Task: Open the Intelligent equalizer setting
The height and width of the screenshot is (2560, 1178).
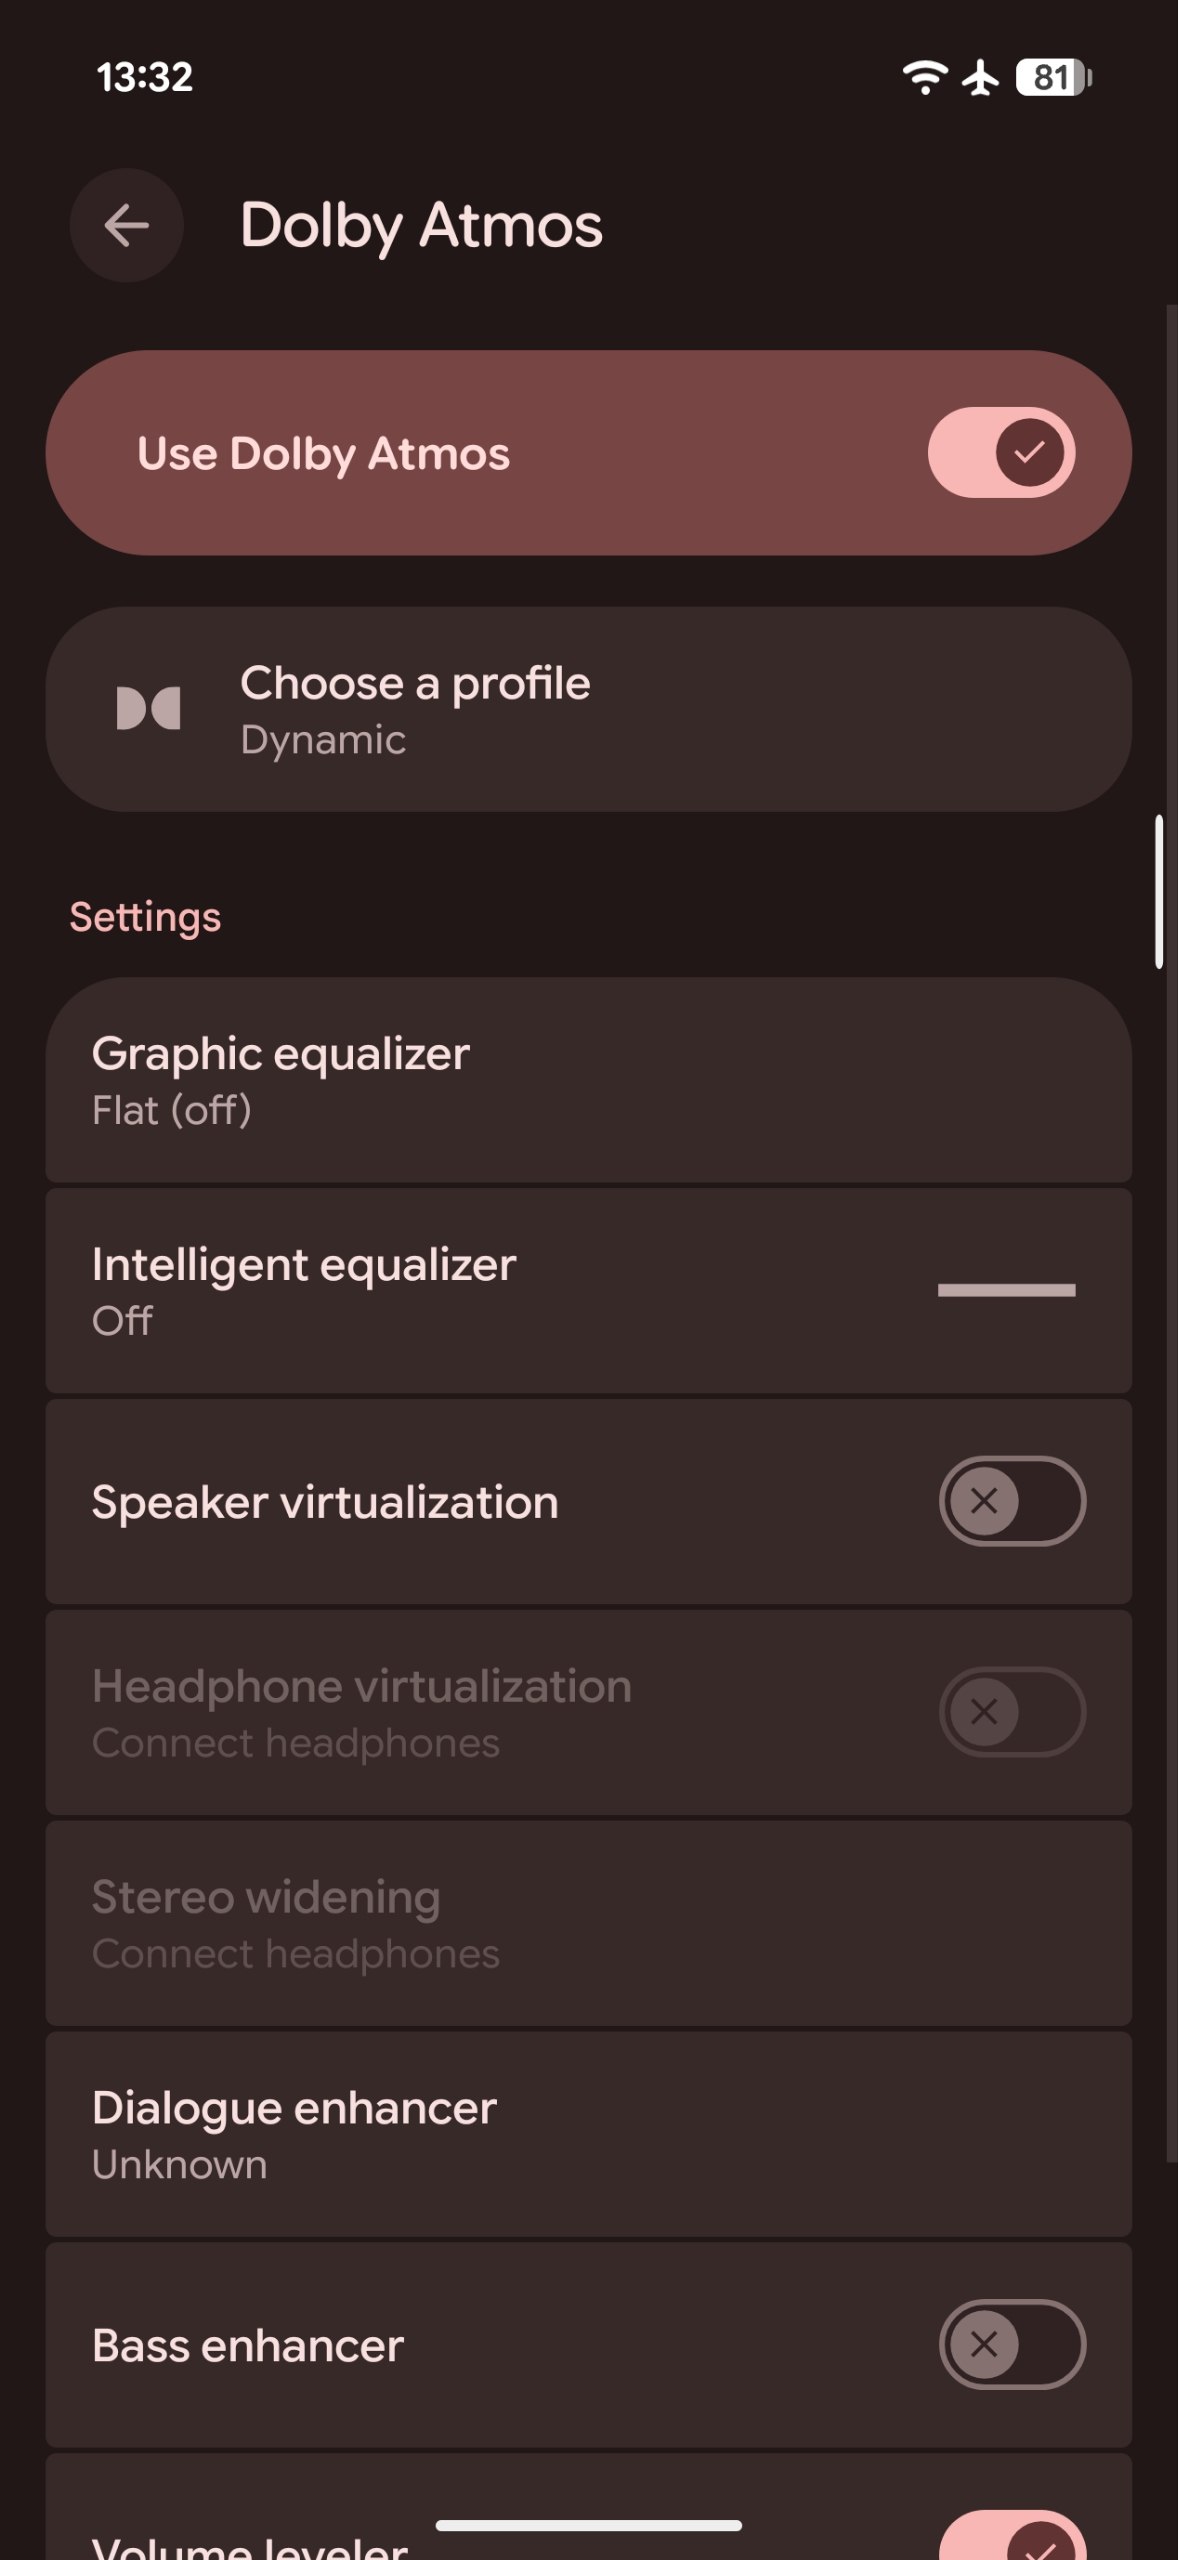Action: (x=589, y=1291)
